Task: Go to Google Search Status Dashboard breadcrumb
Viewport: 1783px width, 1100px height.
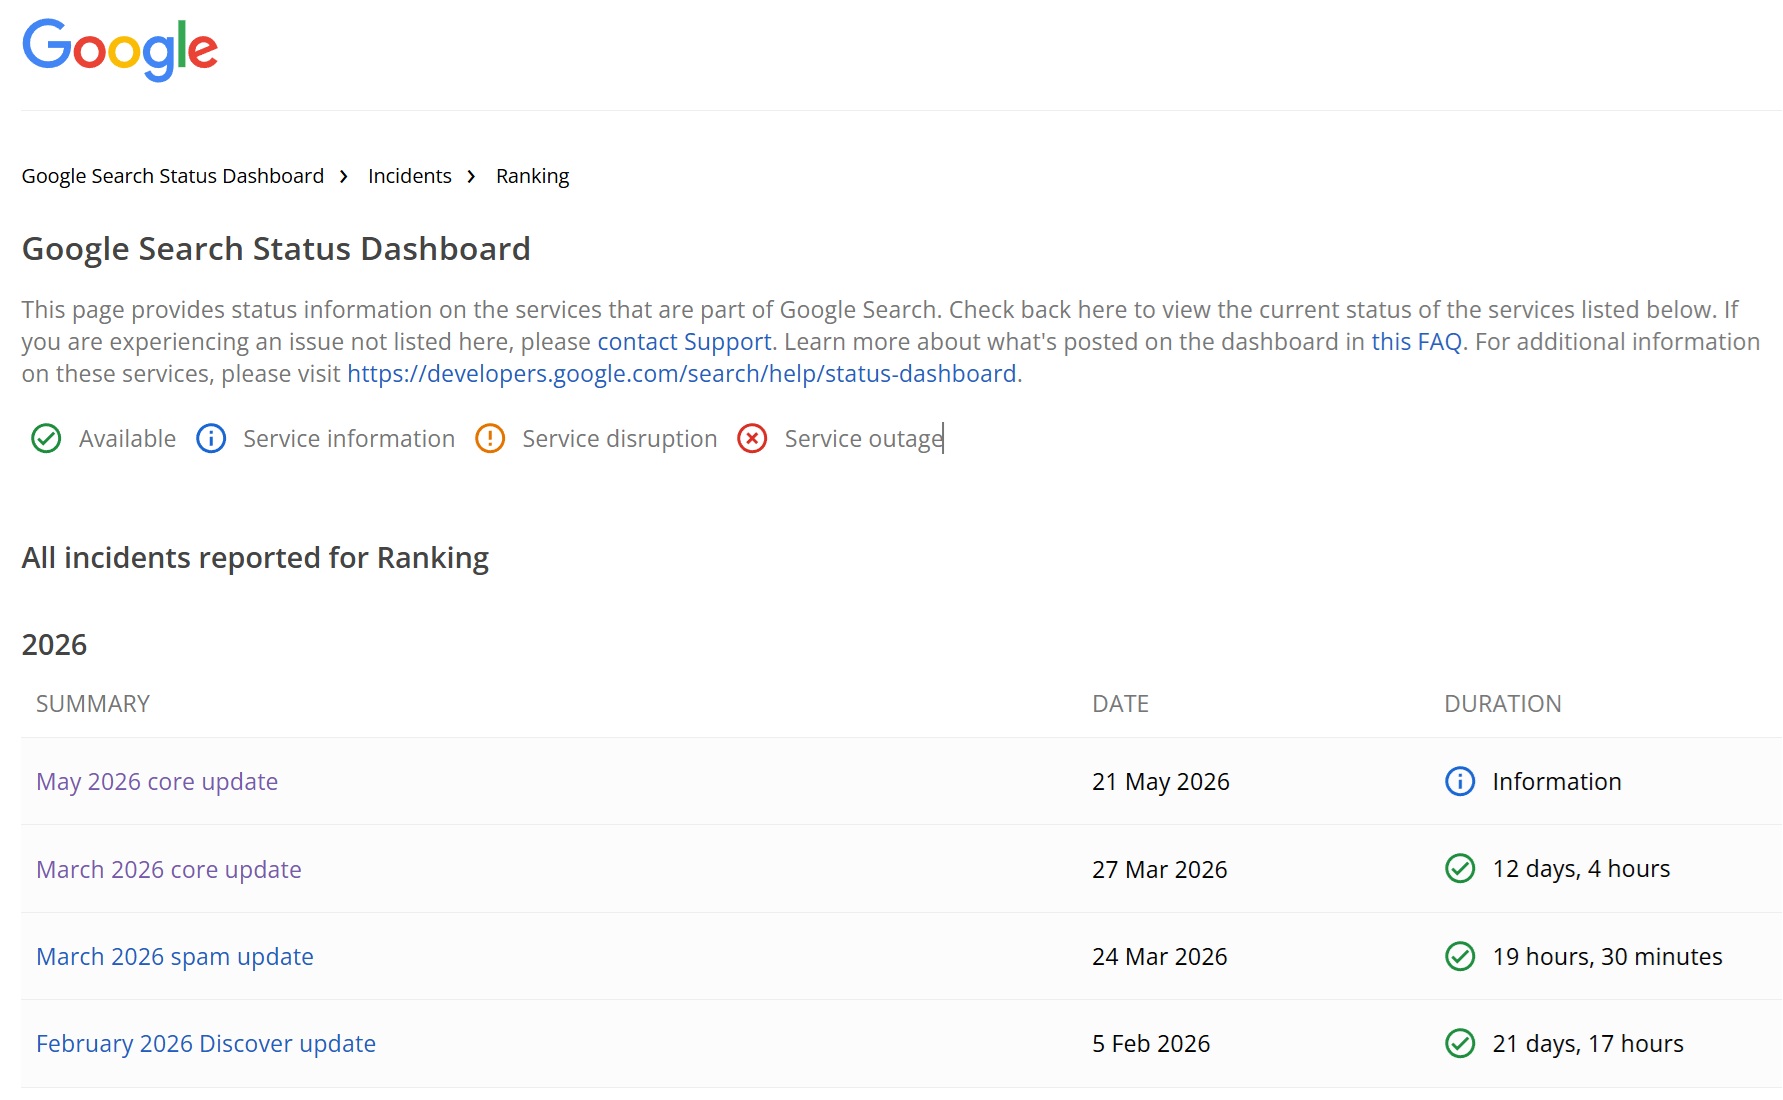Action: pyautogui.click(x=173, y=176)
